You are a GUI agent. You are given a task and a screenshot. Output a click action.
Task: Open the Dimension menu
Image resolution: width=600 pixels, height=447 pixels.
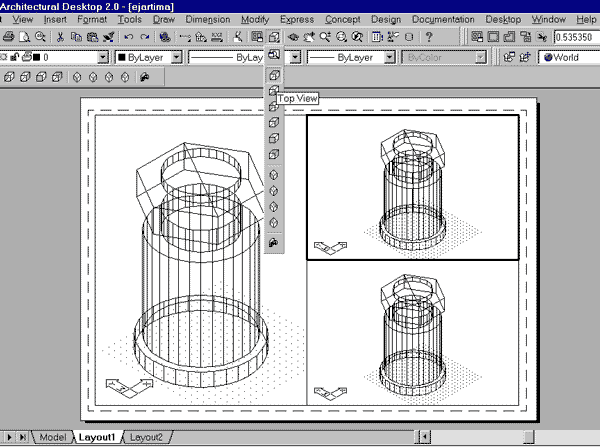[x=207, y=19]
